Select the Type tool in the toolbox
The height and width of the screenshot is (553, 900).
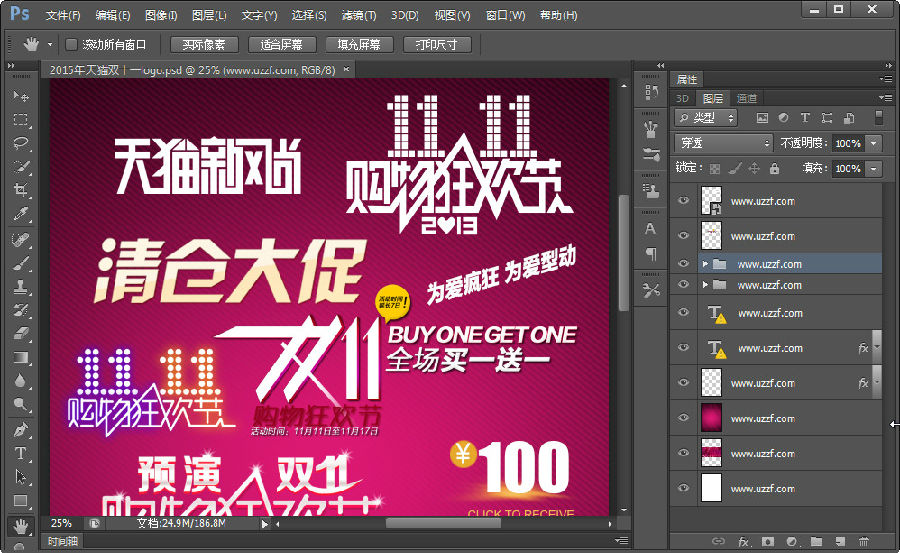click(21, 453)
